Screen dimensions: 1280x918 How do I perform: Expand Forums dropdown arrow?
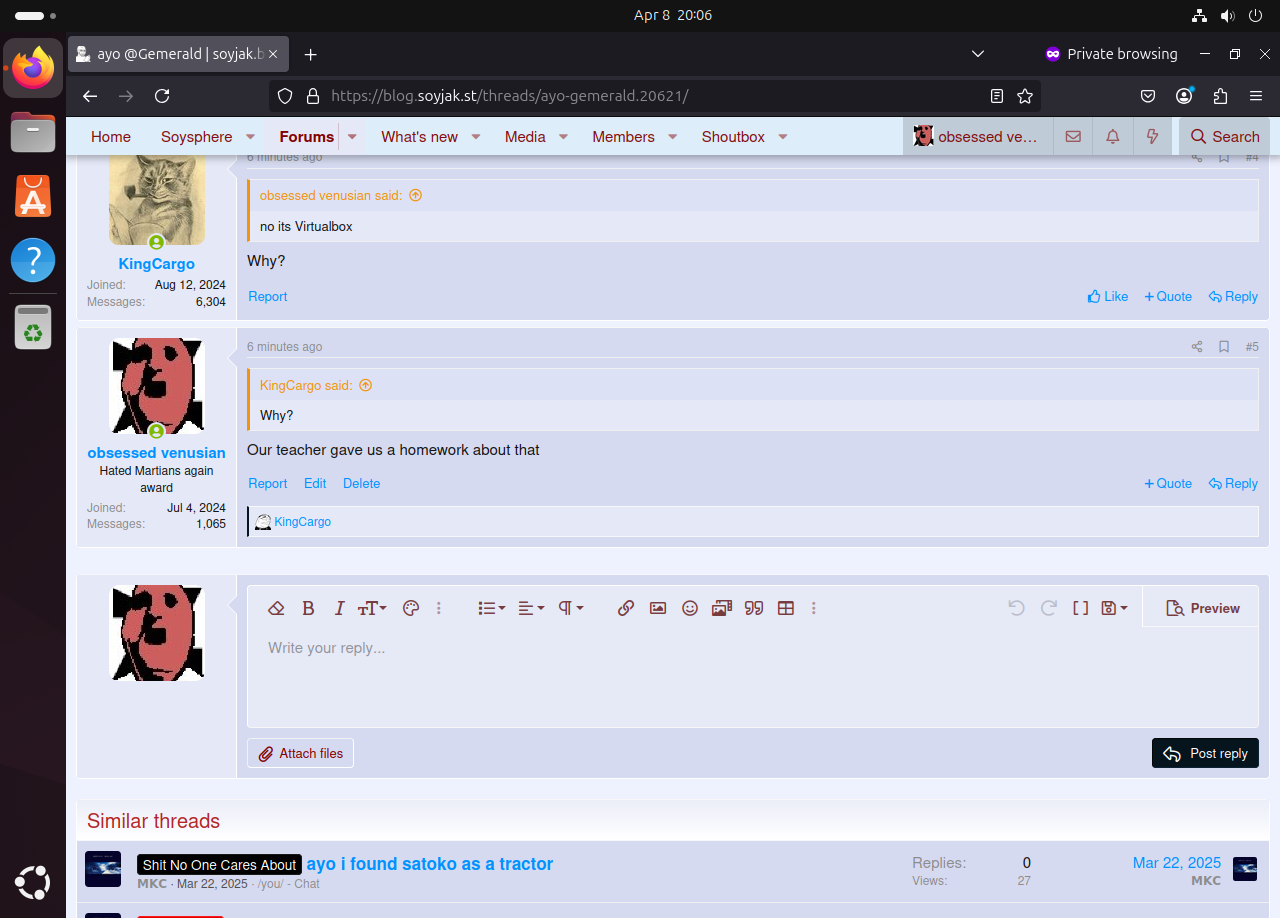pos(352,137)
